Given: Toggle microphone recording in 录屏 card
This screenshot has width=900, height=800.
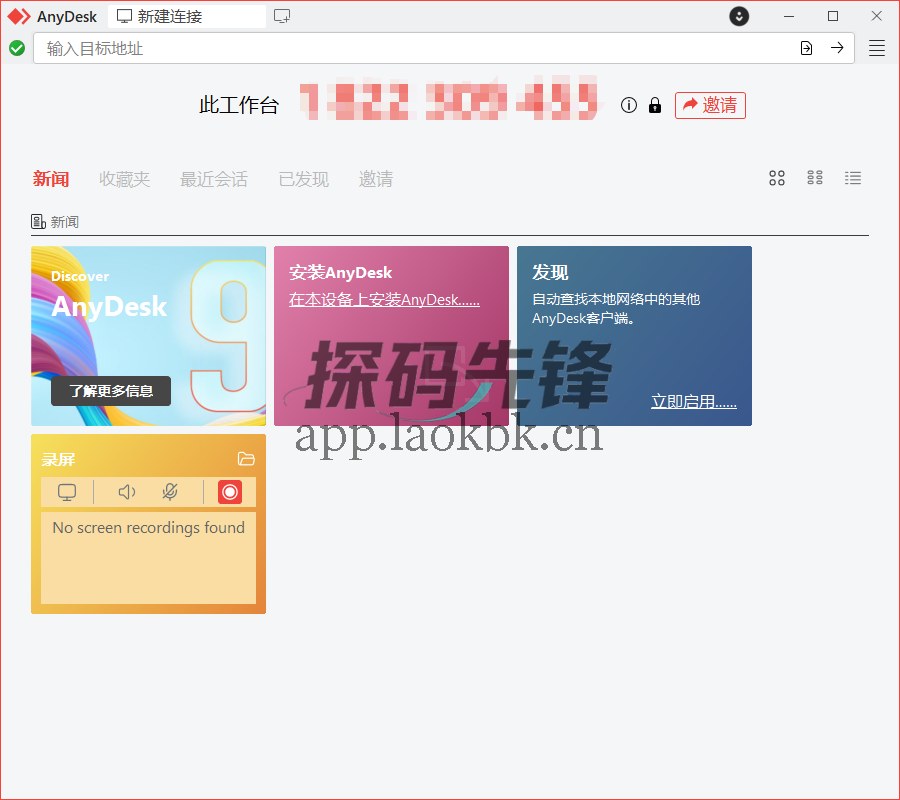Looking at the screenshot, I should [170, 492].
